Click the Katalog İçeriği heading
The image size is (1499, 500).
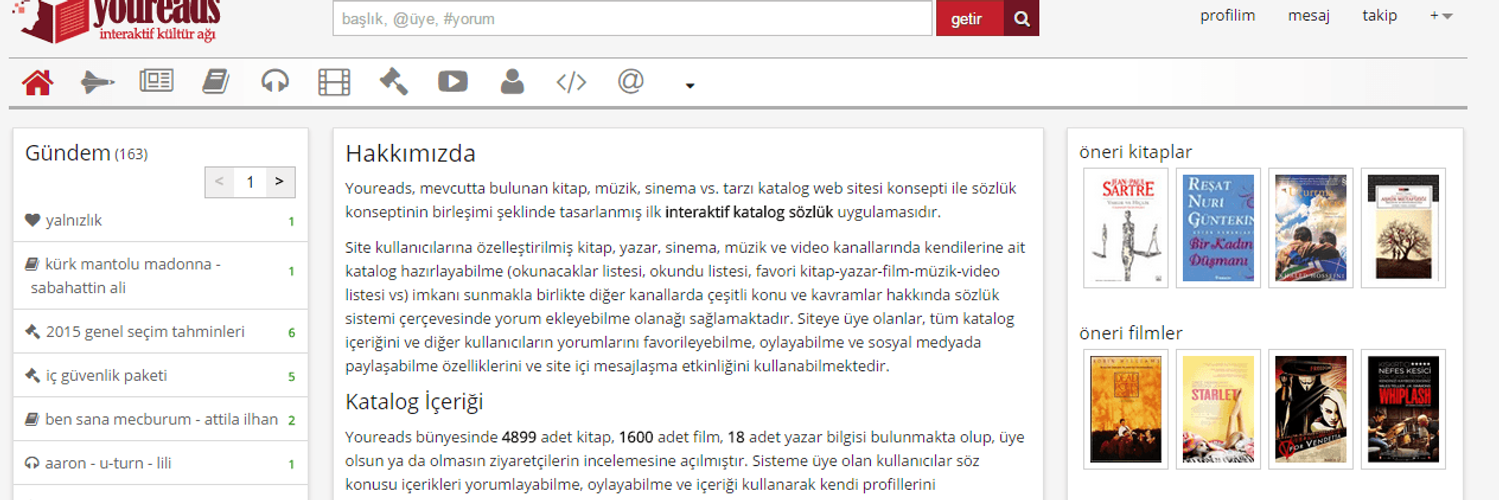[x=414, y=402]
